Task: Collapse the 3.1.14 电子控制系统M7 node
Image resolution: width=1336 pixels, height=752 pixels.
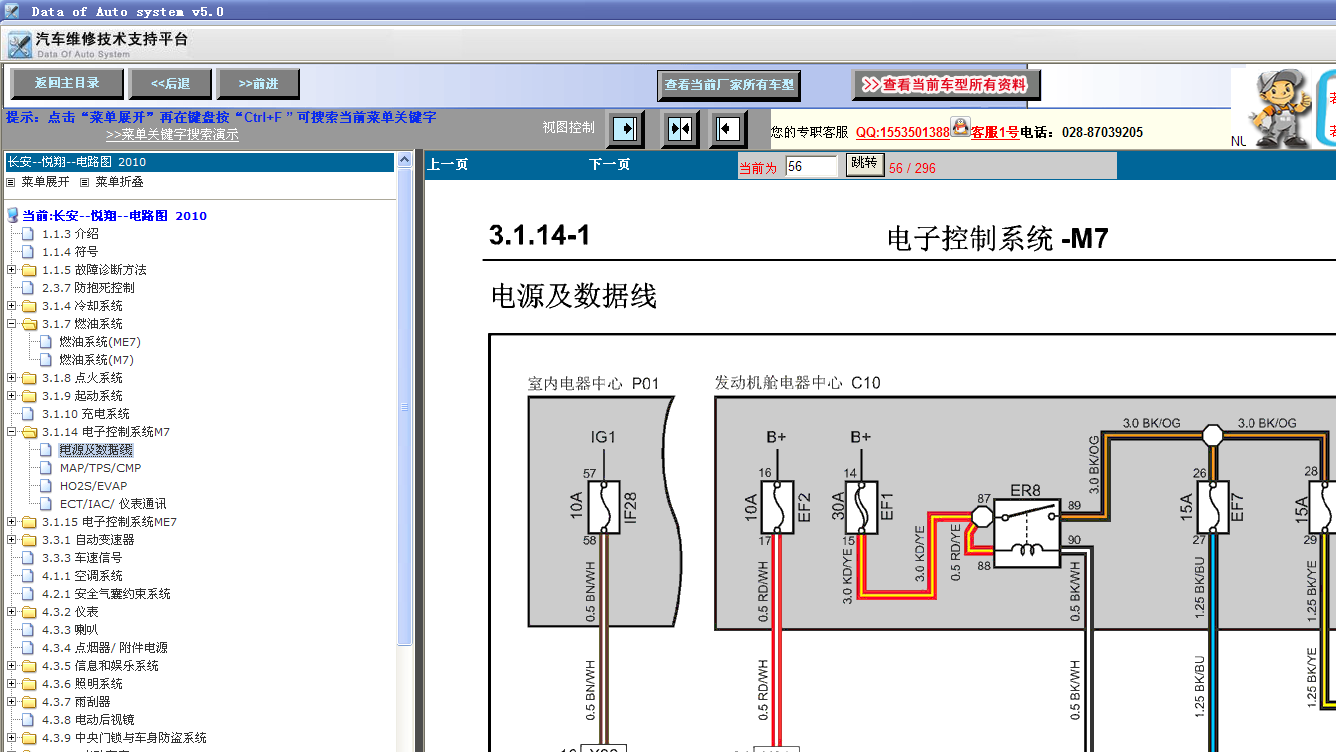Action: coord(11,431)
